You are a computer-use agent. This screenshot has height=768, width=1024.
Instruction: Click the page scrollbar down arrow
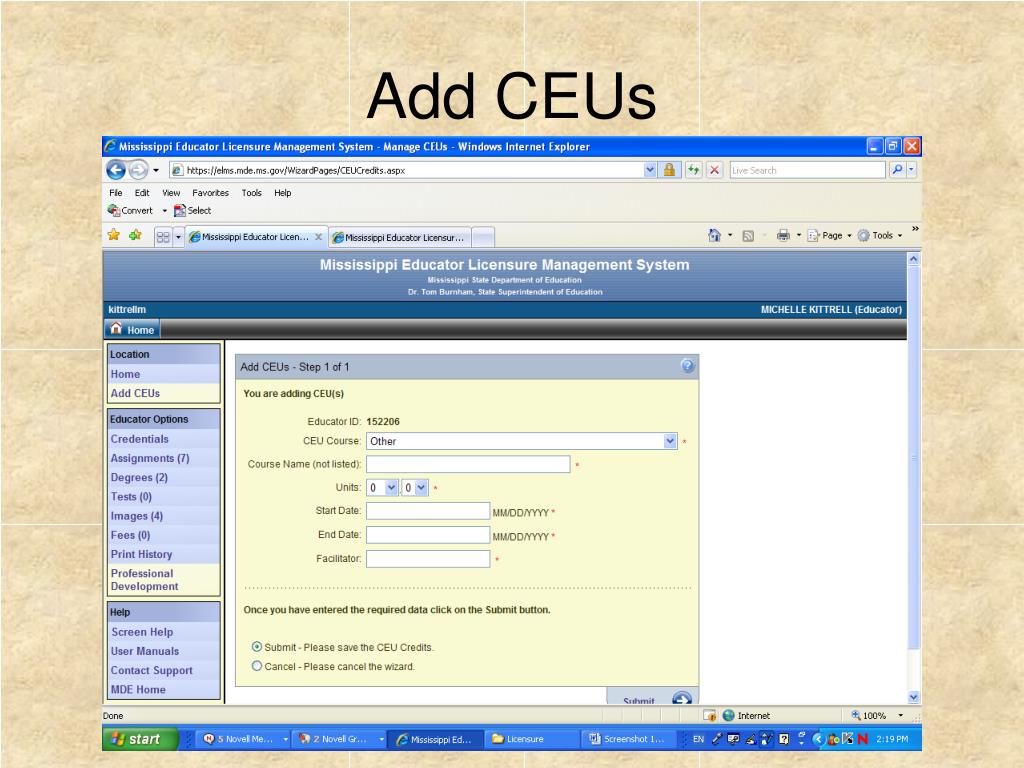pos(914,697)
